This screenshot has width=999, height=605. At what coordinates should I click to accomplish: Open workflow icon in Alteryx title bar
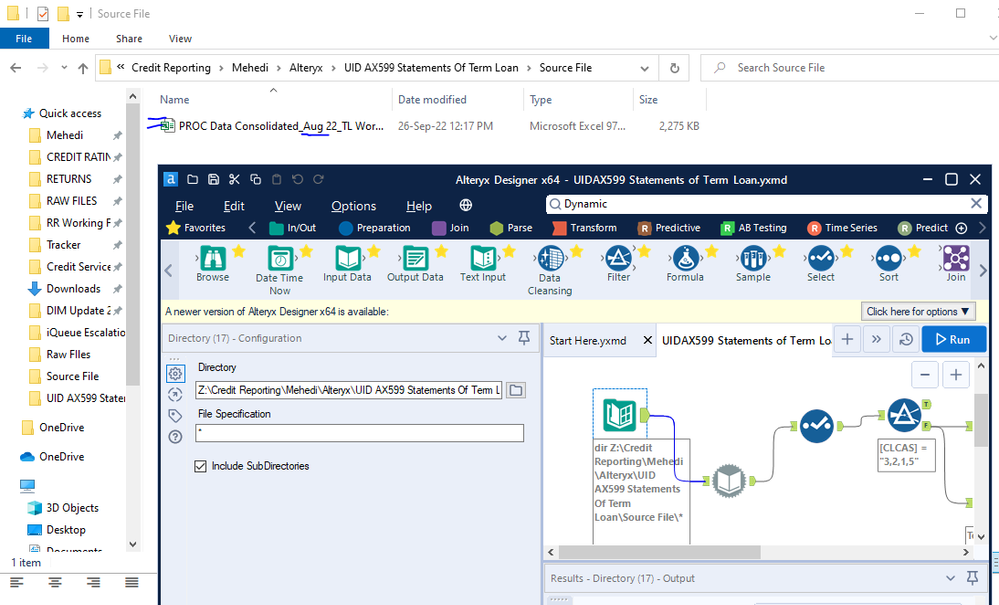pos(192,180)
